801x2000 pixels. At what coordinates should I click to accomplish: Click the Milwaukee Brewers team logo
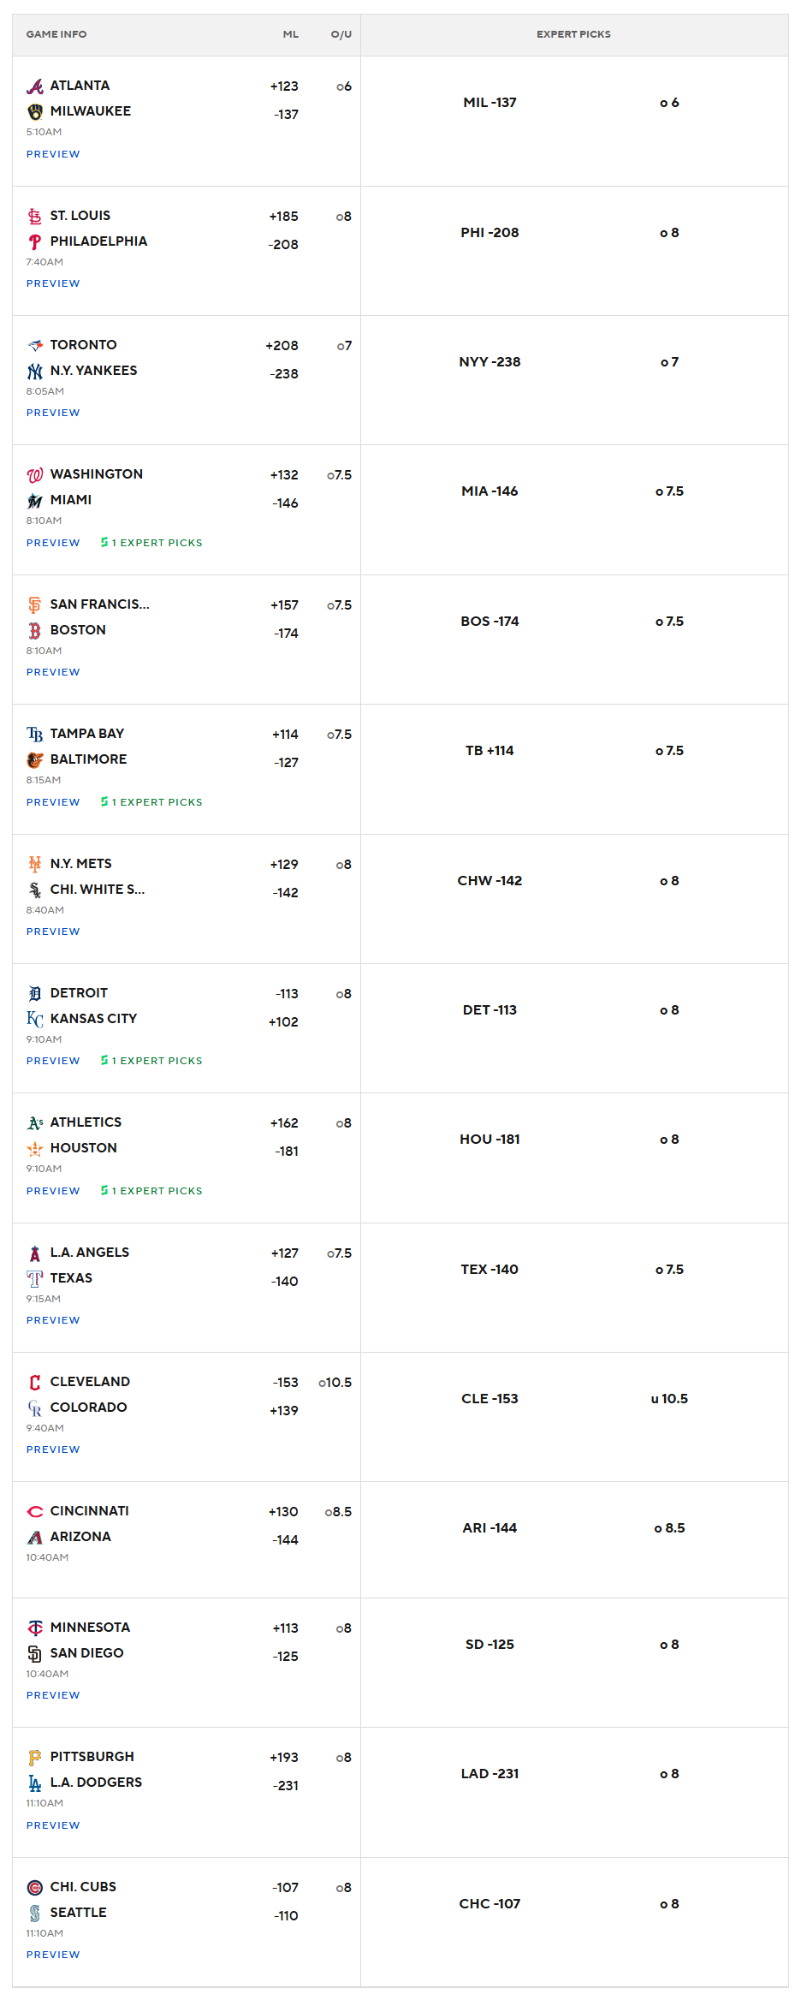tap(35, 112)
